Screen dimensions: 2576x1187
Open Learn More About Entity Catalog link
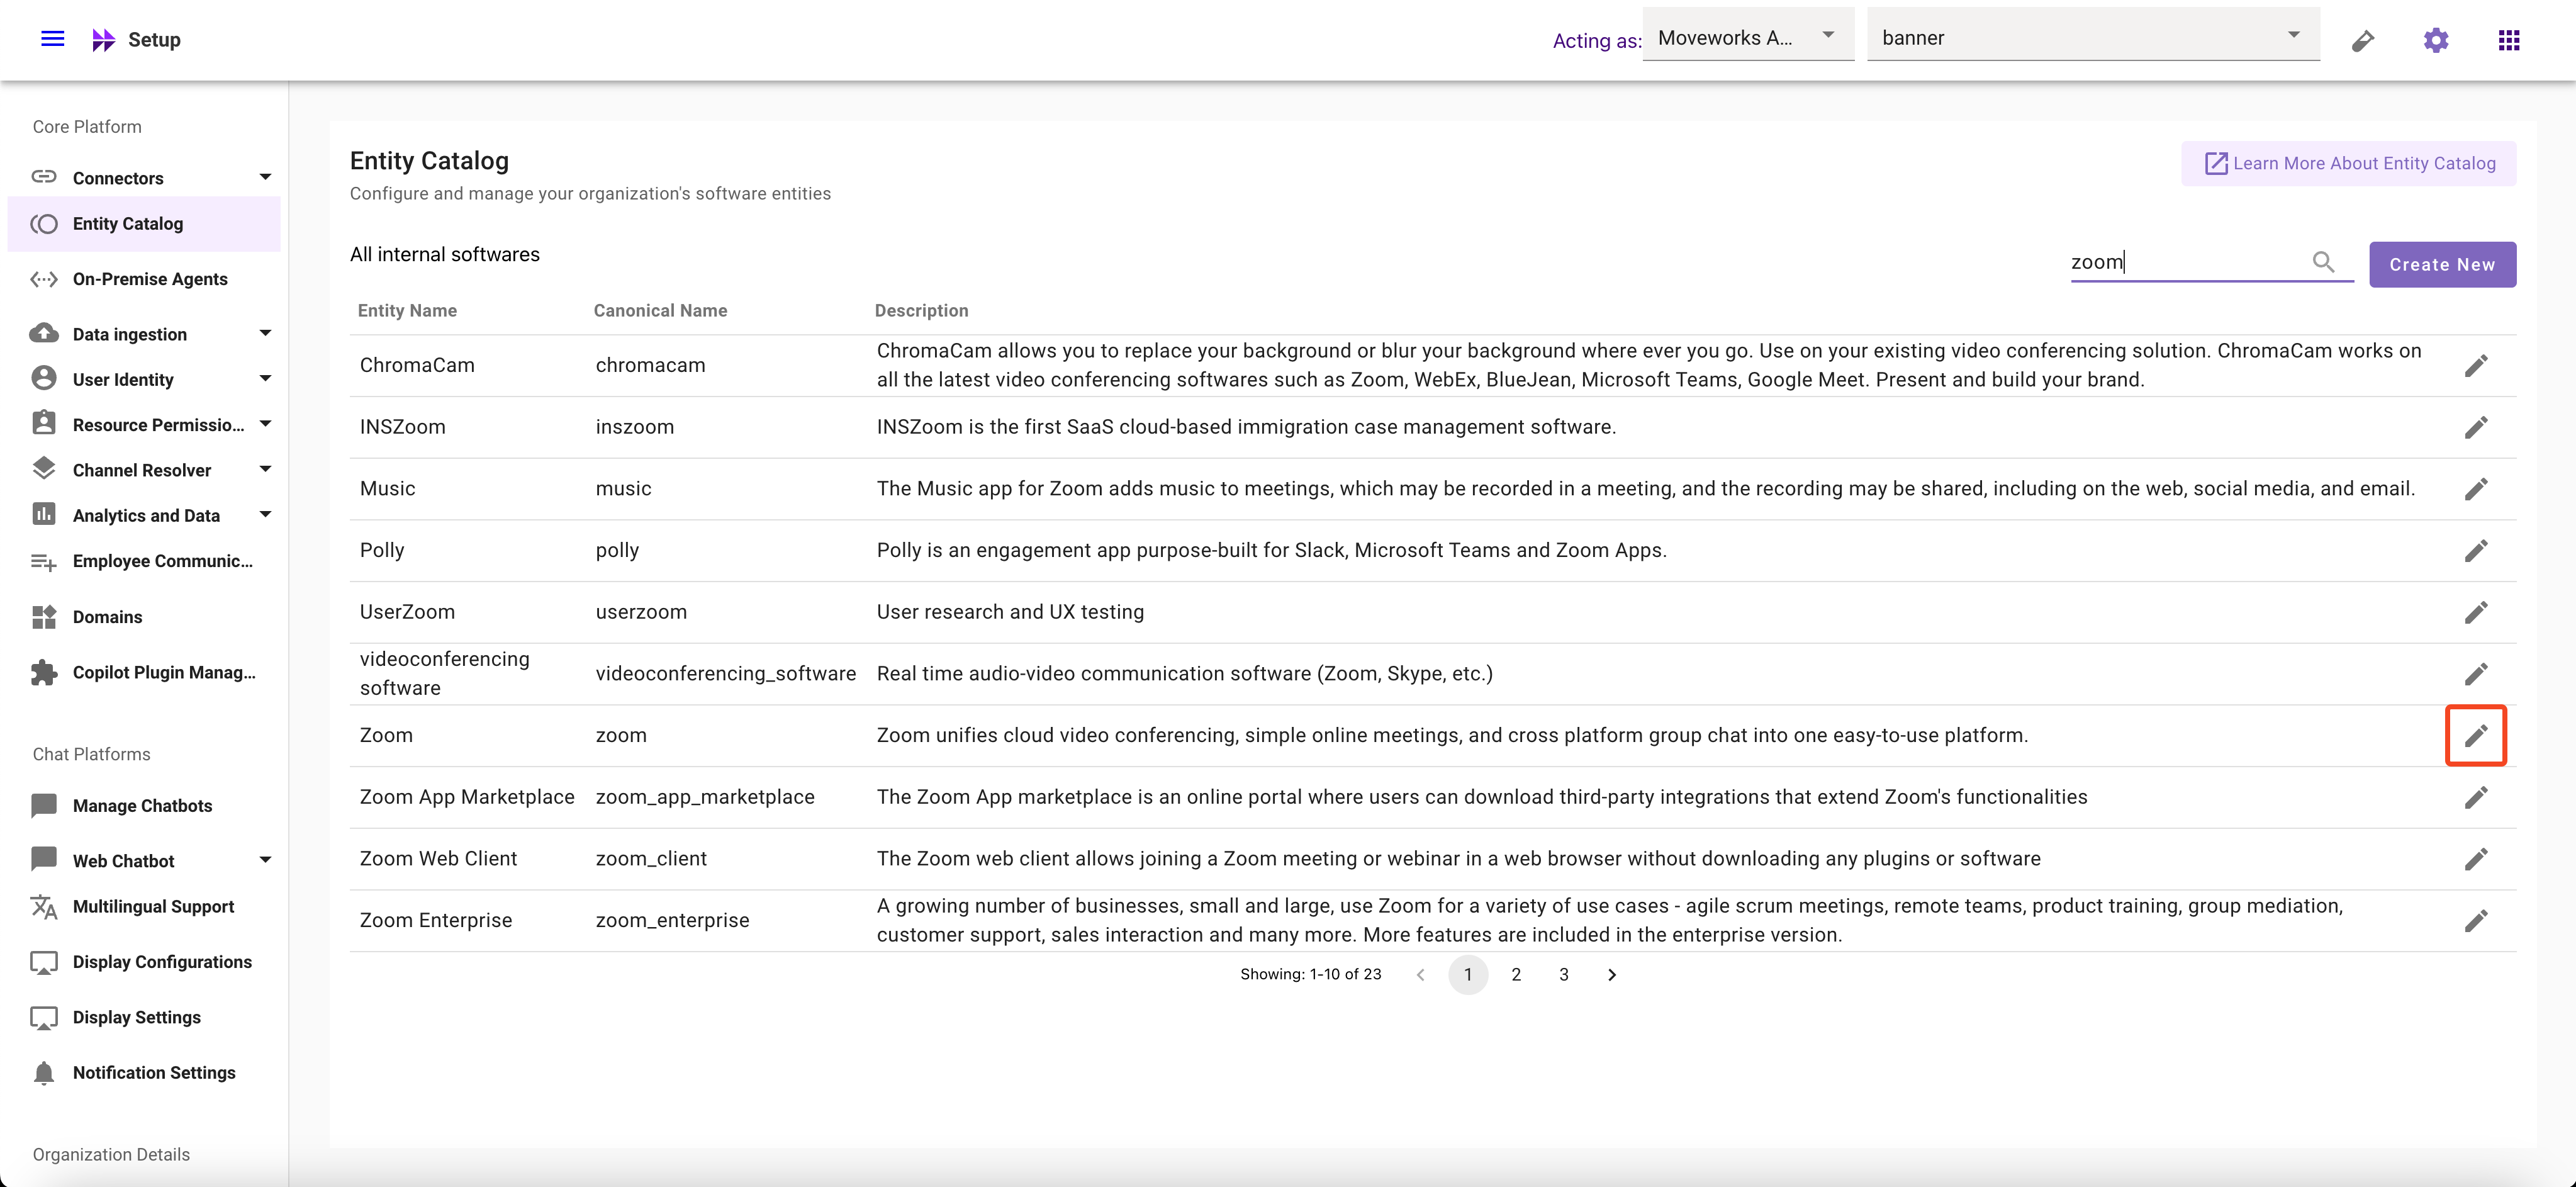point(2348,164)
